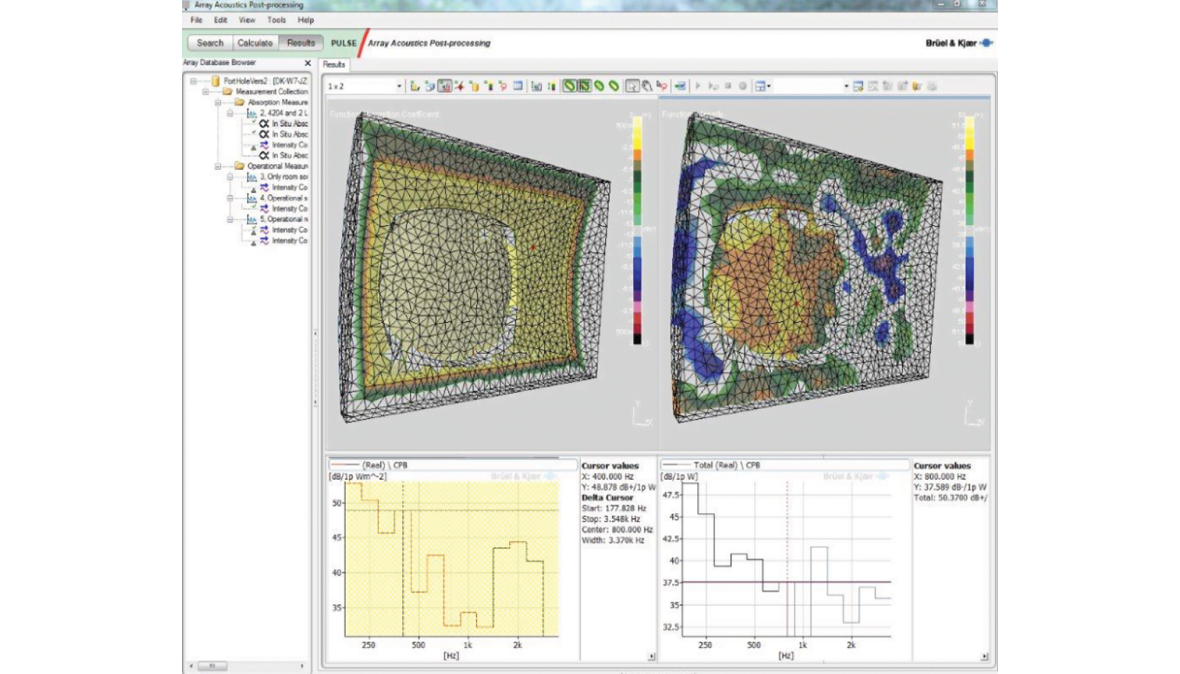Select the '3. Only room' measurement tree item
Screen dimensions: 1180x674
pyautogui.click(x=283, y=176)
